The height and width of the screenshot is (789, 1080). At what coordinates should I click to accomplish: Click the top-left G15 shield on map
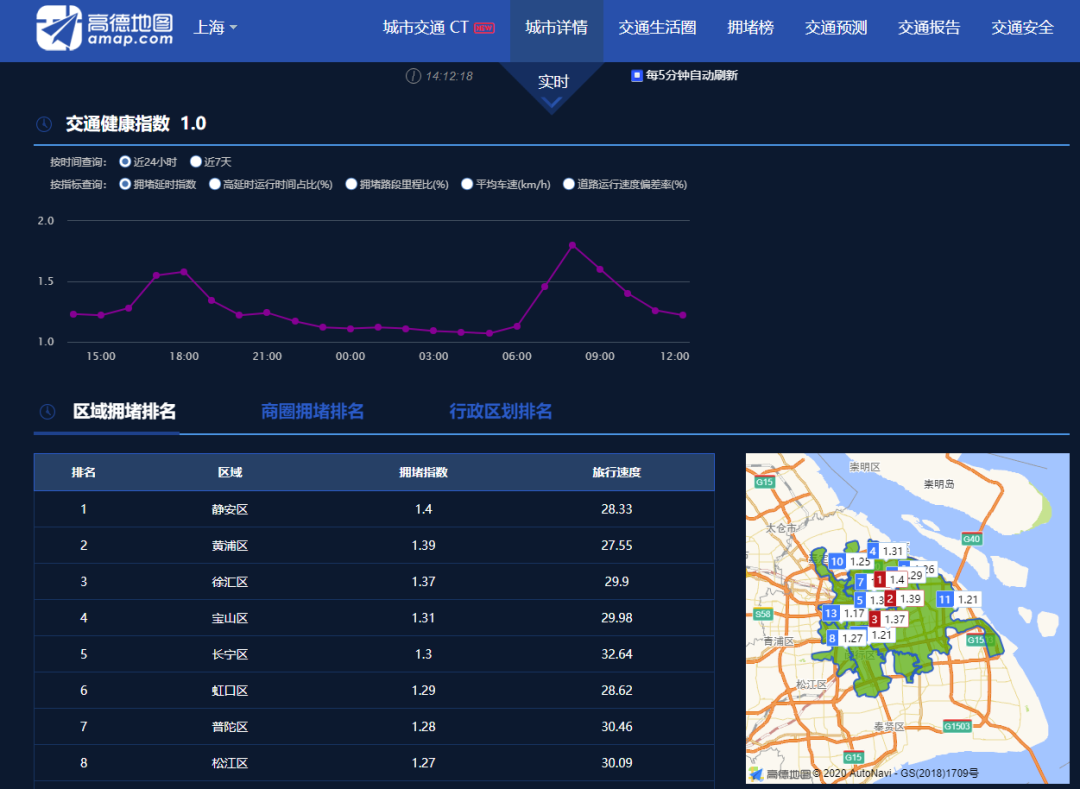765,483
